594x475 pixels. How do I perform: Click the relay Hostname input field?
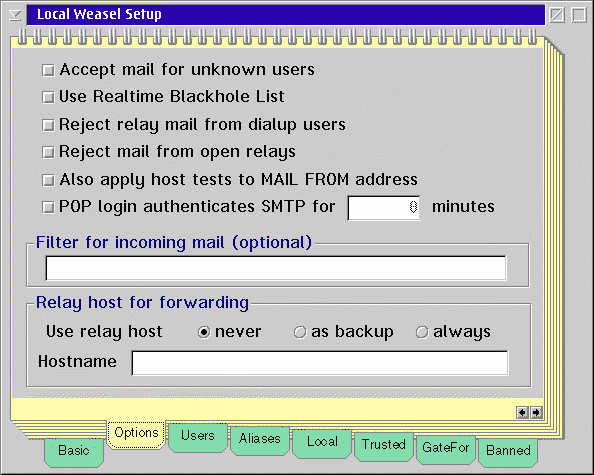click(x=320, y=363)
